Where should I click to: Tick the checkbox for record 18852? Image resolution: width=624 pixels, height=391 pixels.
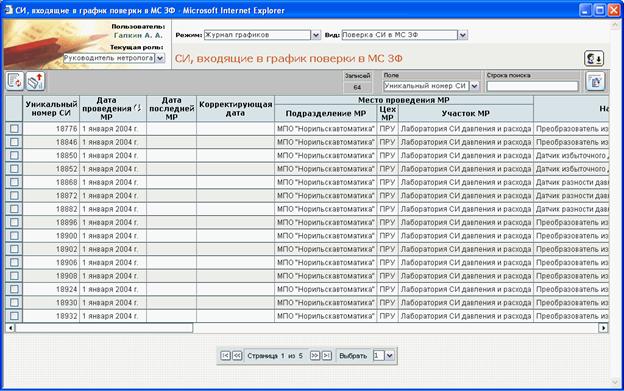tap(14, 169)
